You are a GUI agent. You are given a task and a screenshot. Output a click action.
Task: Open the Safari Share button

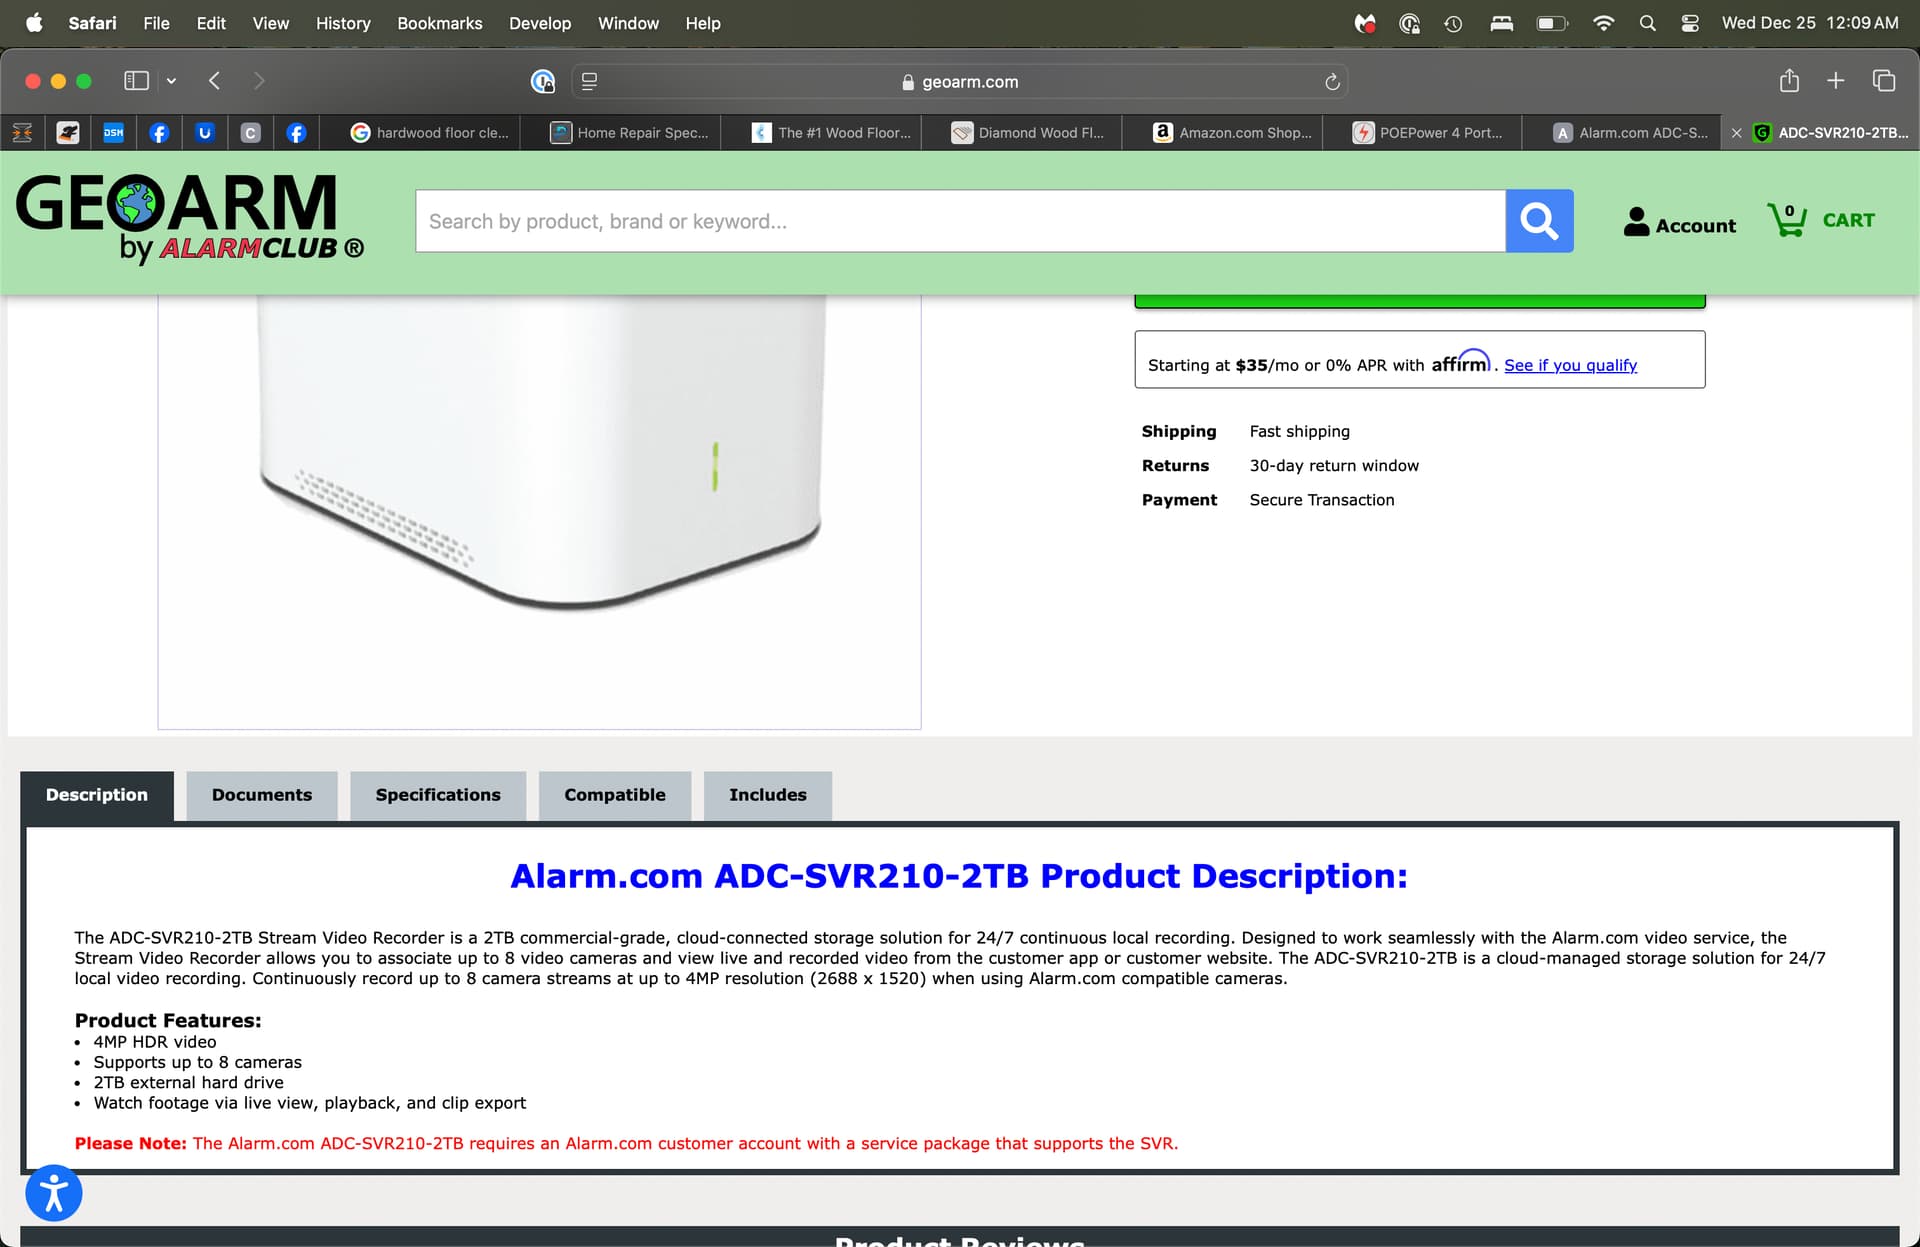1789,80
